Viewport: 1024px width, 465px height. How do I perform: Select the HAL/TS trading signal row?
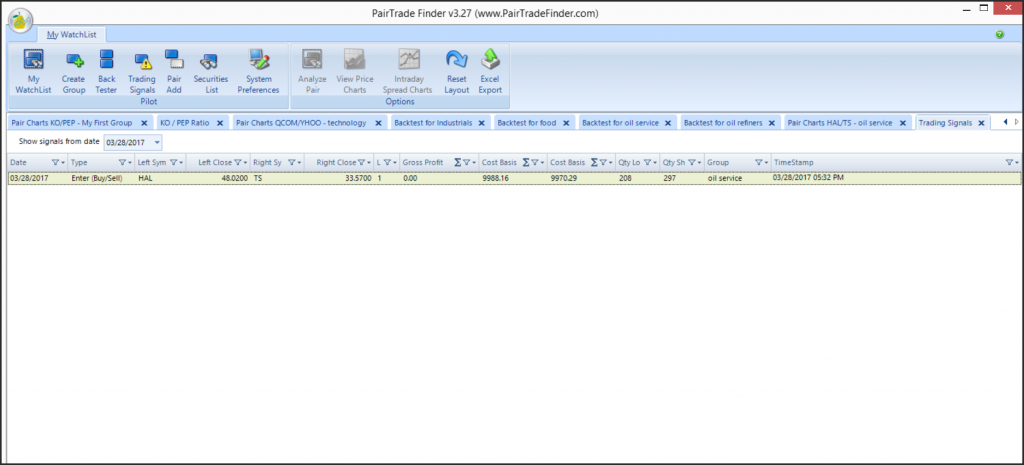pos(400,178)
